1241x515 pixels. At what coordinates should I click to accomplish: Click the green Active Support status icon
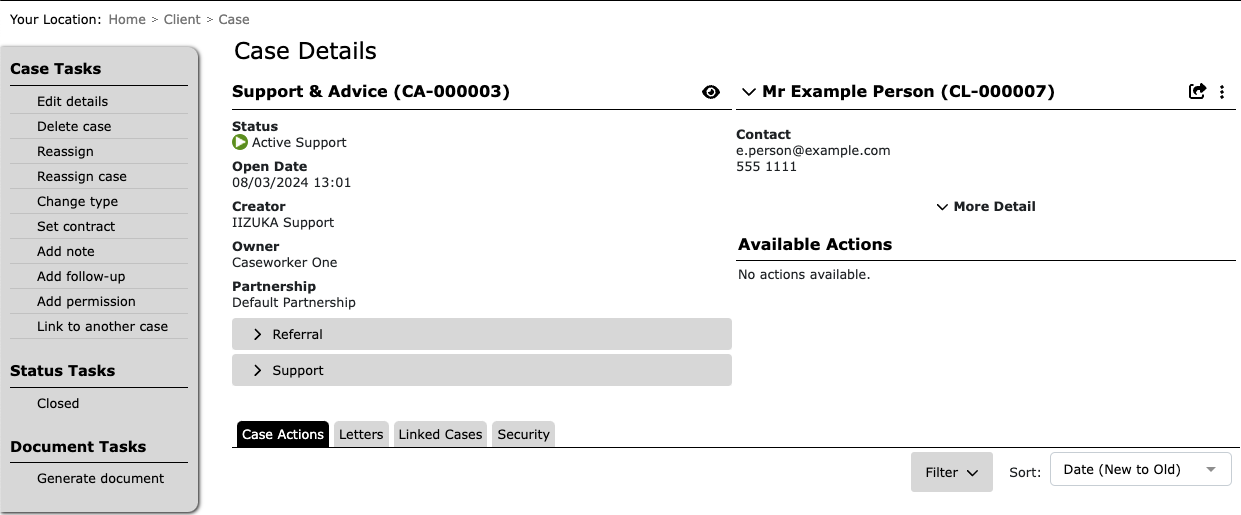coord(240,143)
